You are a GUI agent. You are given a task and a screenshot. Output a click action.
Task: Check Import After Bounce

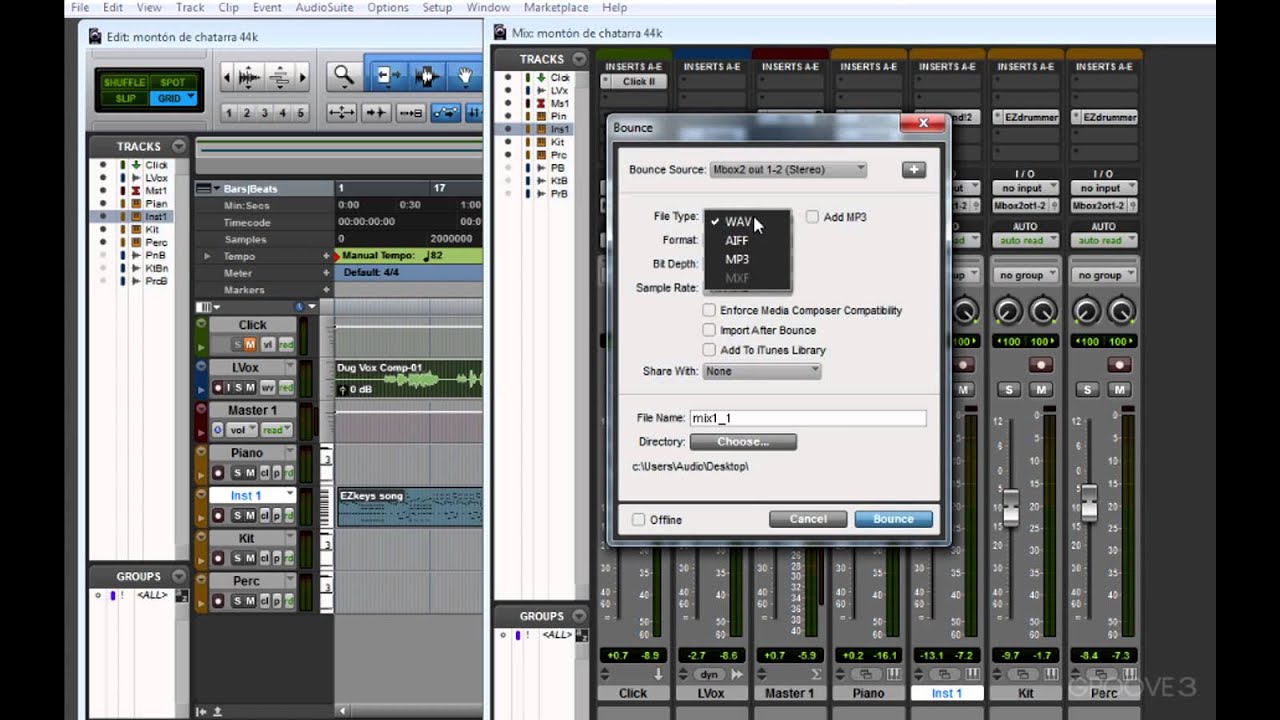coord(709,330)
